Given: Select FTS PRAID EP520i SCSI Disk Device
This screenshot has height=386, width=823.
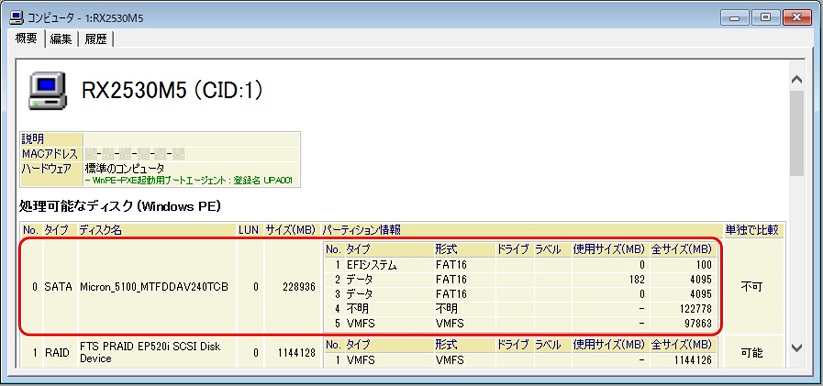Looking at the screenshot, I should (x=150, y=352).
